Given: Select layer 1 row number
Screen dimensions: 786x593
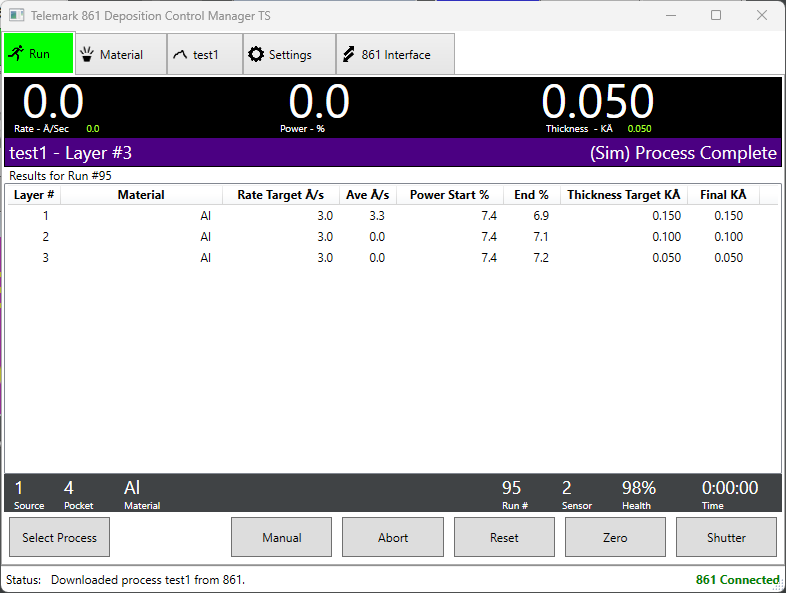Looking at the screenshot, I should pos(46,216).
